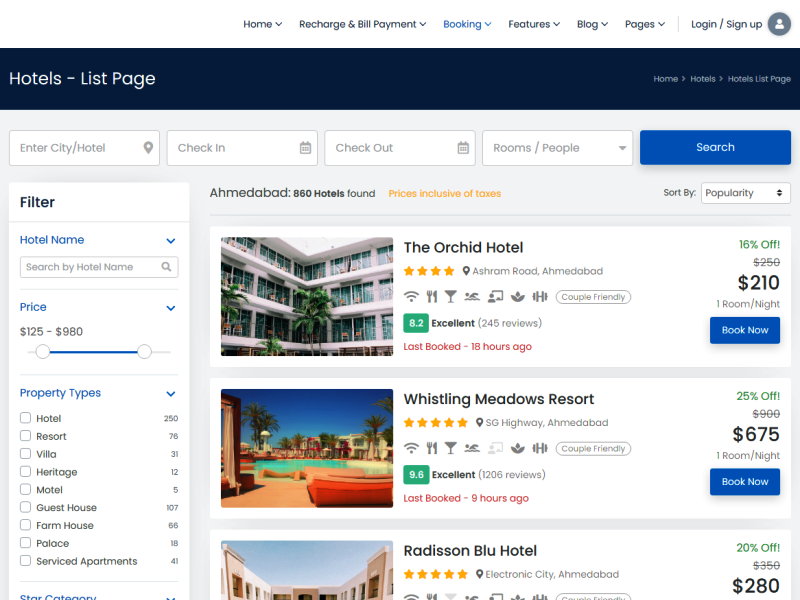The width and height of the screenshot is (800, 600).
Task: Check the Resort property type filter
Action: [25, 436]
